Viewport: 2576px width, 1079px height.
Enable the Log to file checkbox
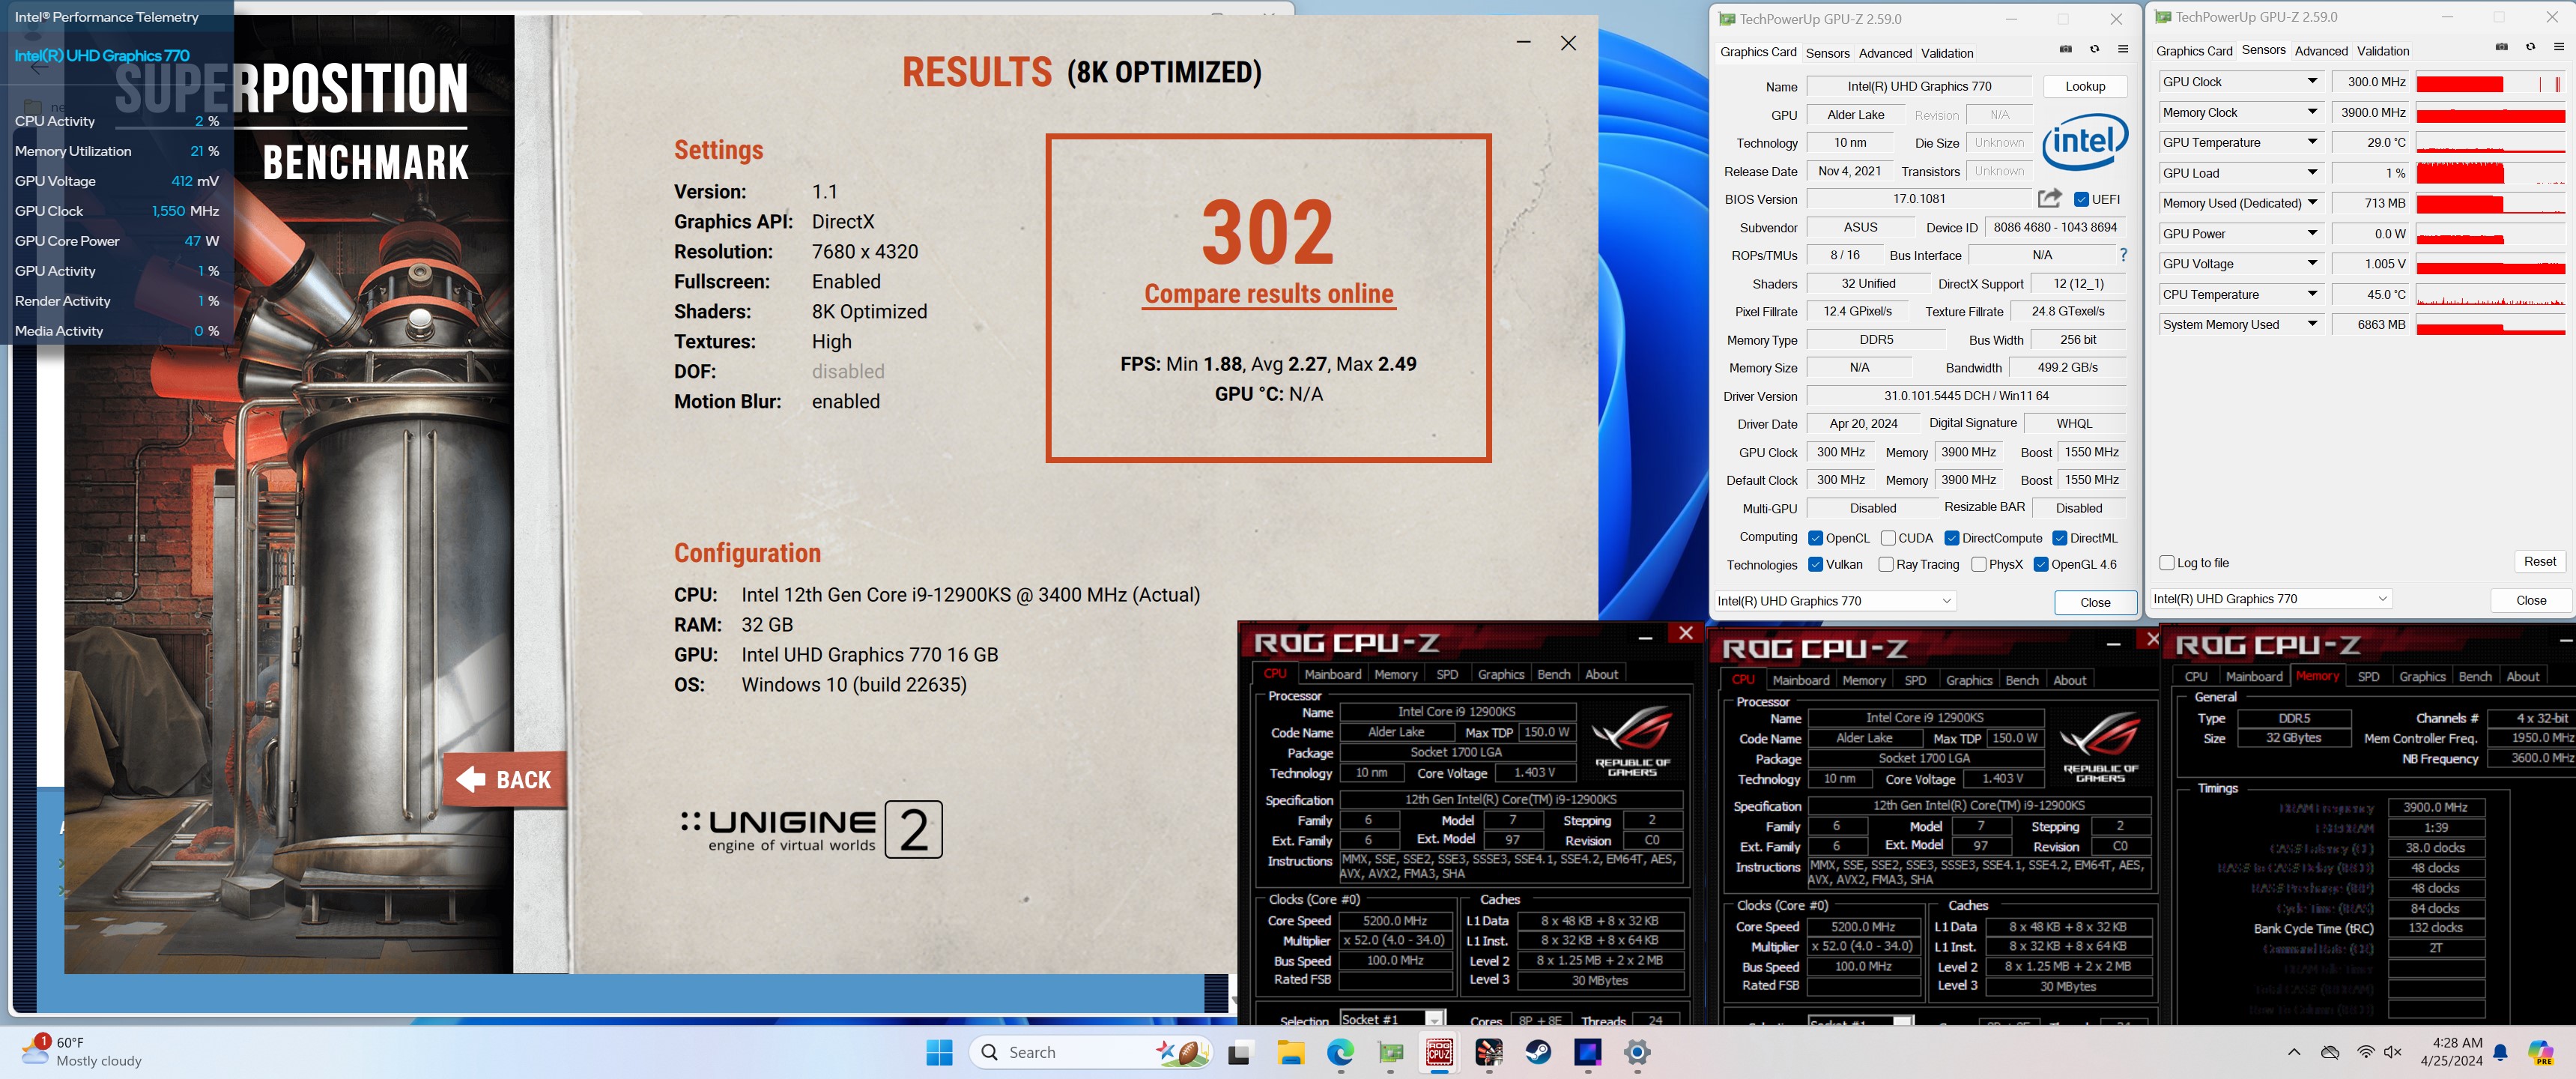(x=2167, y=563)
